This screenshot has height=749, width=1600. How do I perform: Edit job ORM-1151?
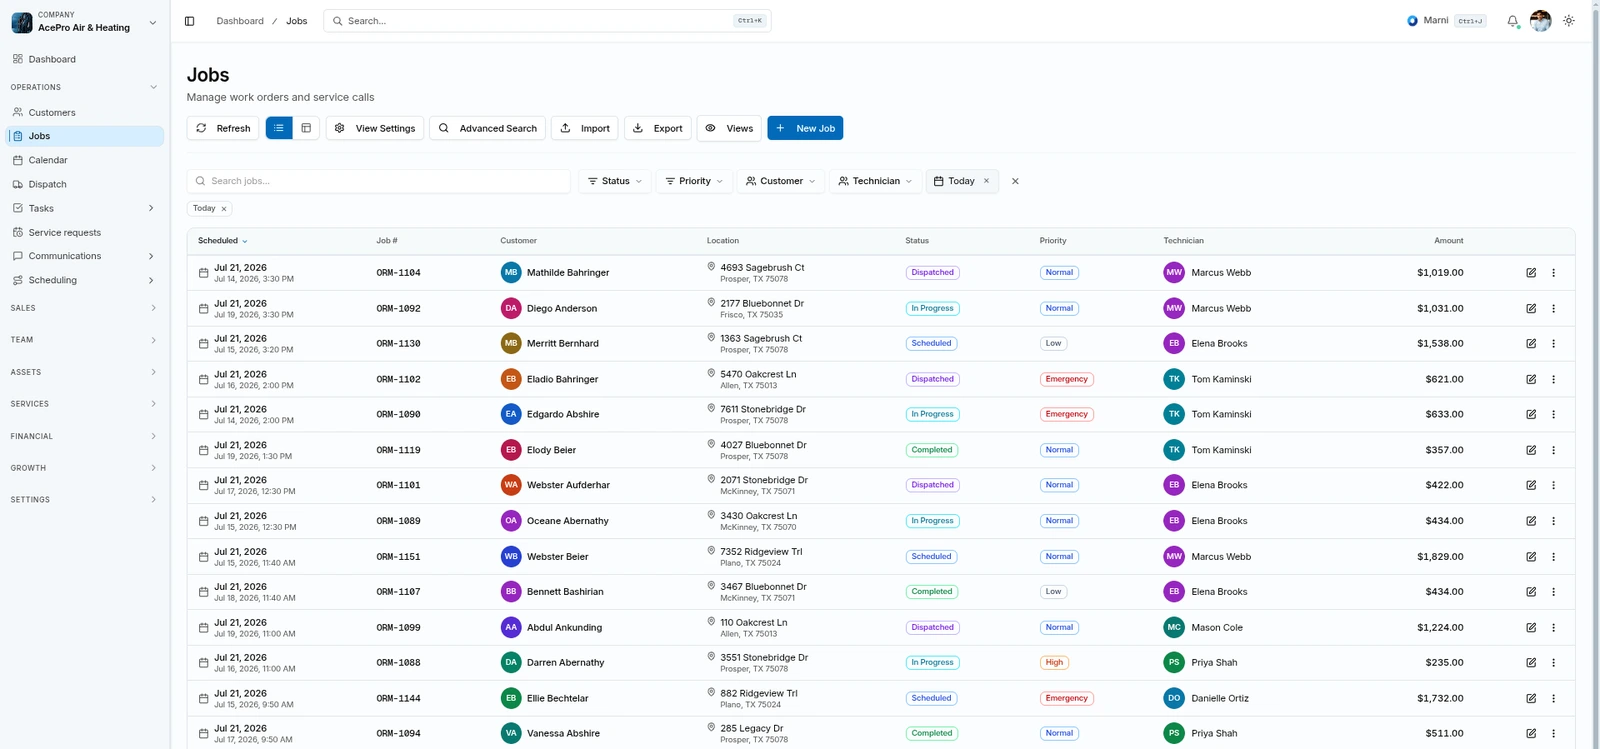click(x=1531, y=557)
